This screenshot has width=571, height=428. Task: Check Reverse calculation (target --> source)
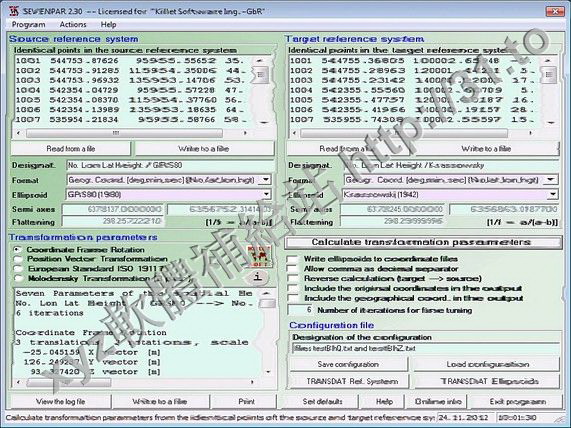click(292, 279)
